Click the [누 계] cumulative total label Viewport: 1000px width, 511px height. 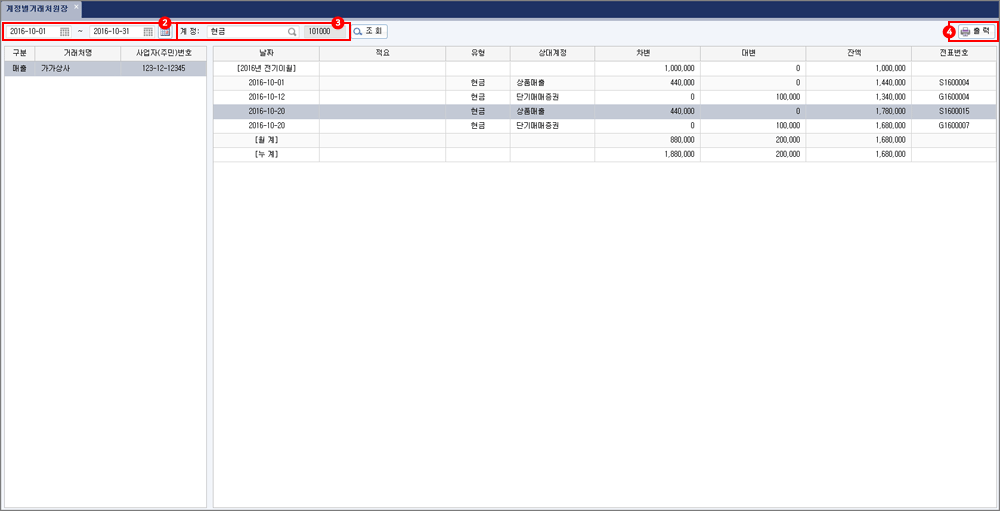pos(267,154)
